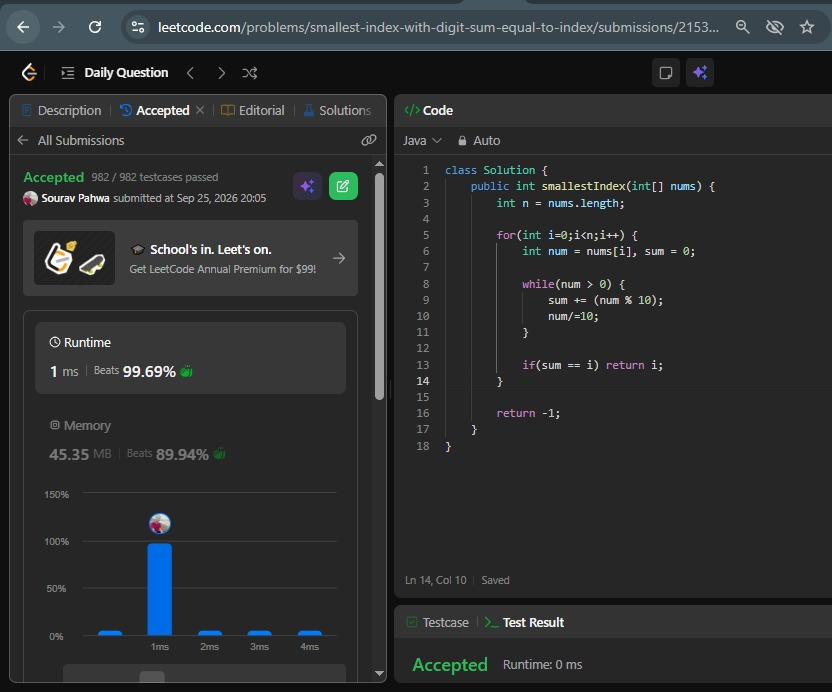Copy the submission link icon
This screenshot has height=692, width=832.
click(x=369, y=140)
